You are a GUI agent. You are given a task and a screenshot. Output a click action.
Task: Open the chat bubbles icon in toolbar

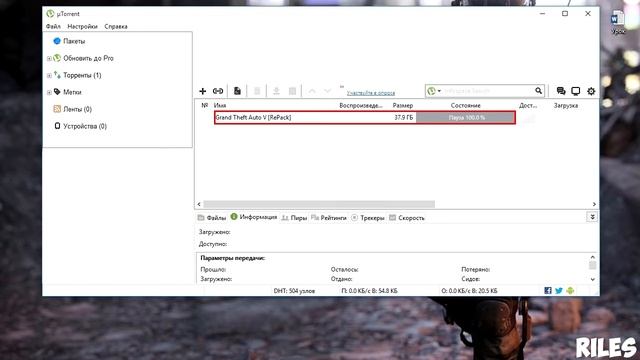click(x=561, y=91)
